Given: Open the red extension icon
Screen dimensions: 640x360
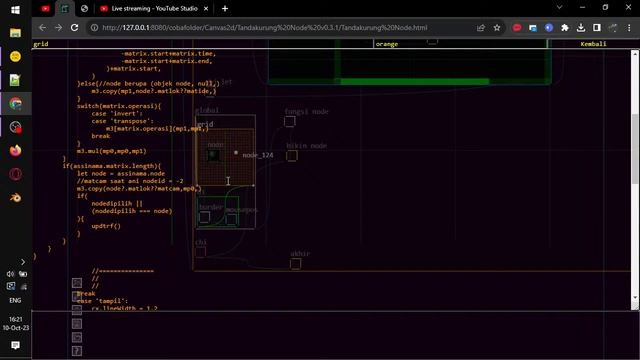Looking at the screenshot, I should click(517, 28).
